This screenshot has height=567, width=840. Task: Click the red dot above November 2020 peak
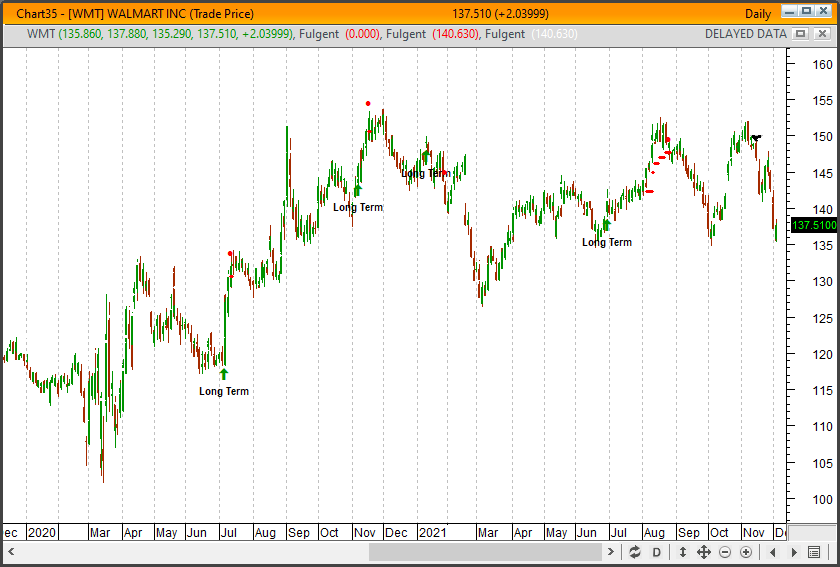coord(368,103)
